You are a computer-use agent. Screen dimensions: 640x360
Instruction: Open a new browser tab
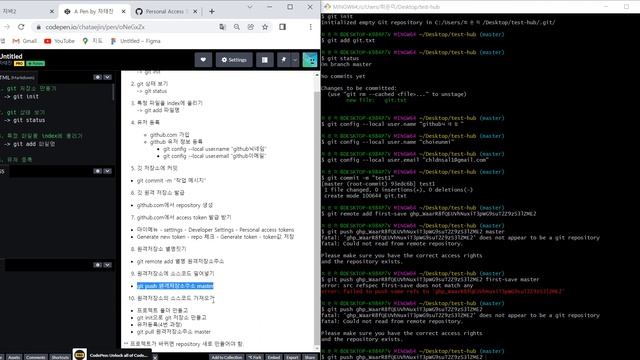tap(211, 11)
